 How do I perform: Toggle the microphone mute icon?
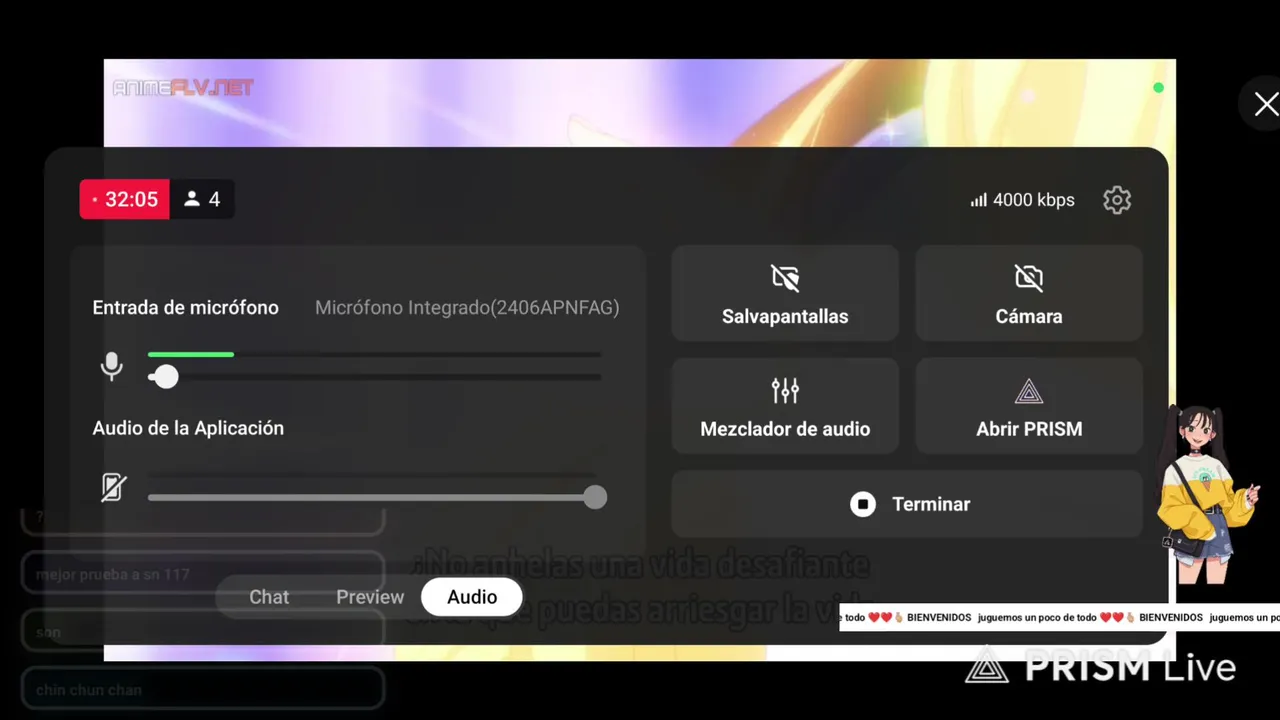click(x=112, y=366)
